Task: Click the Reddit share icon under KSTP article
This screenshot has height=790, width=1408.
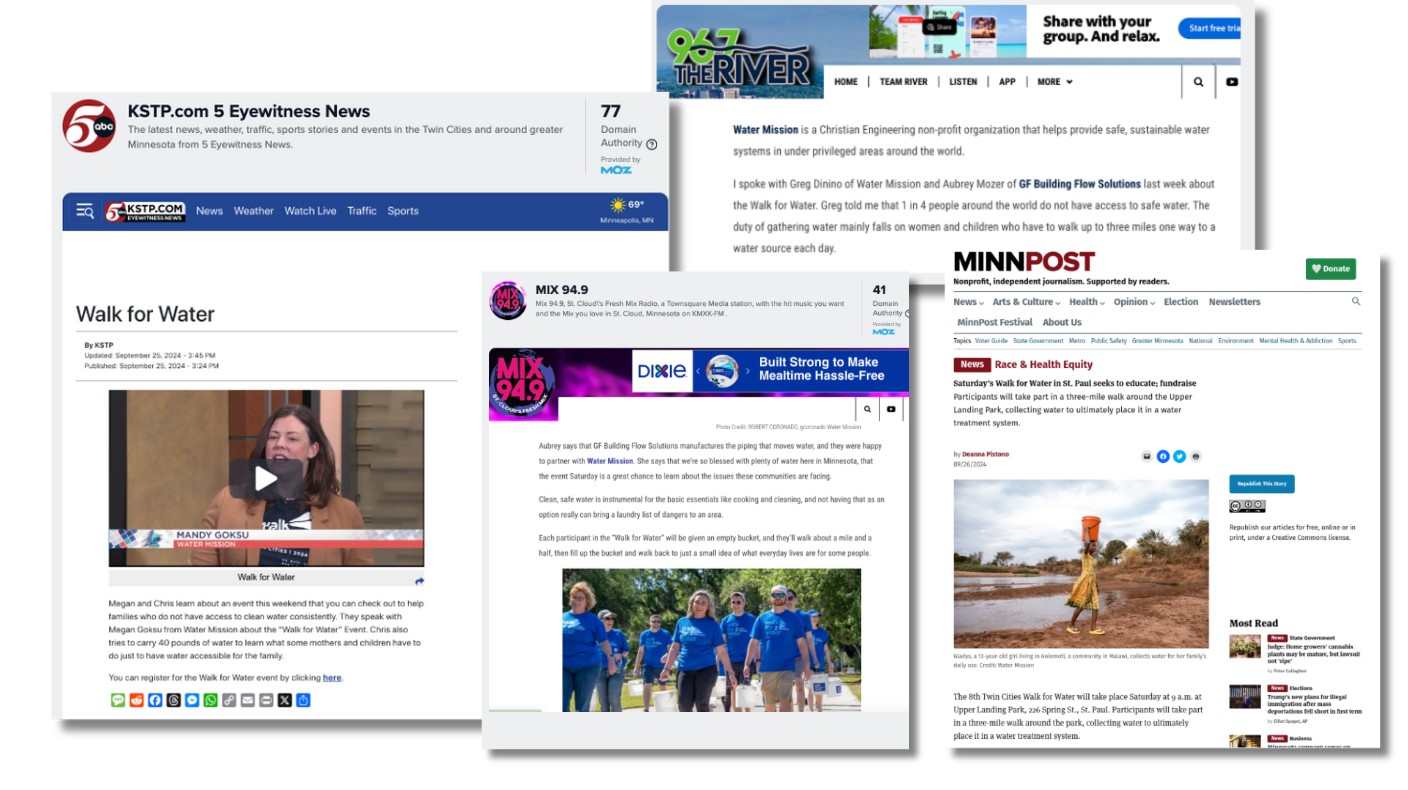Action: pos(137,700)
